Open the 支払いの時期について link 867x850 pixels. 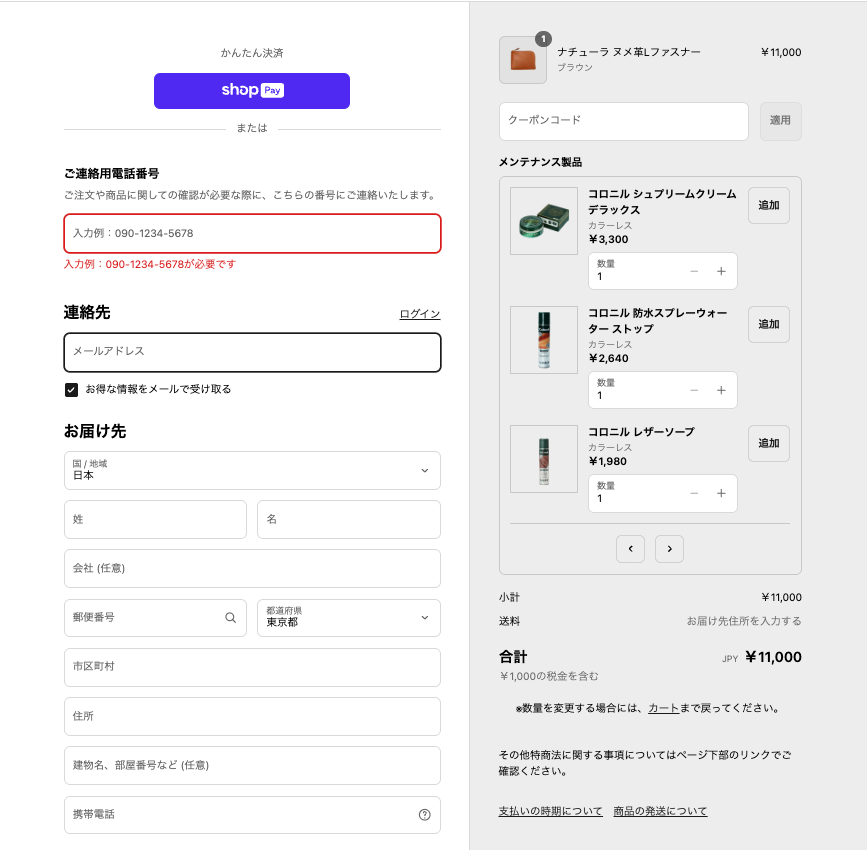[x=550, y=811]
